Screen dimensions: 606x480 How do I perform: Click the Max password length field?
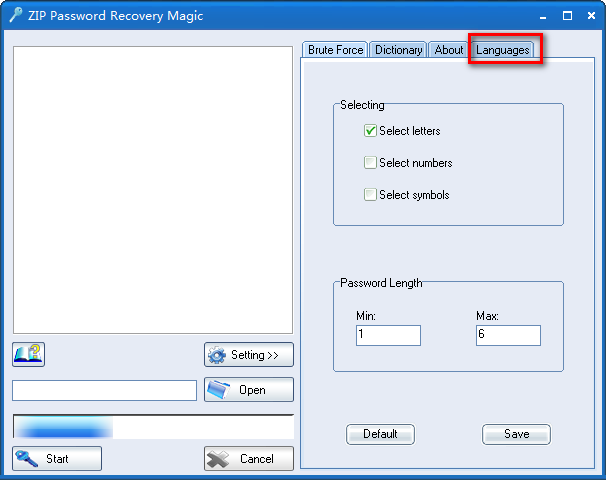(x=508, y=335)
